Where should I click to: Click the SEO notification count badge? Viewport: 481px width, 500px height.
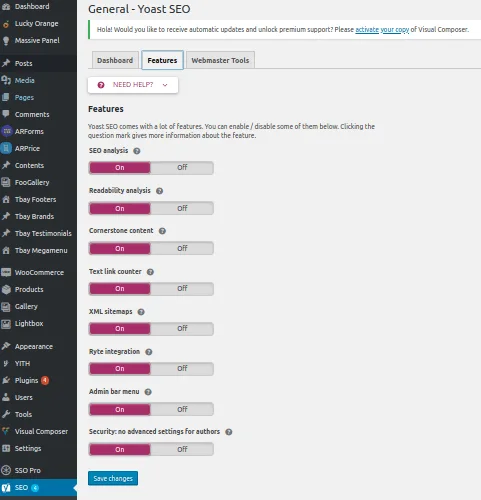click(x=35, y=488)
